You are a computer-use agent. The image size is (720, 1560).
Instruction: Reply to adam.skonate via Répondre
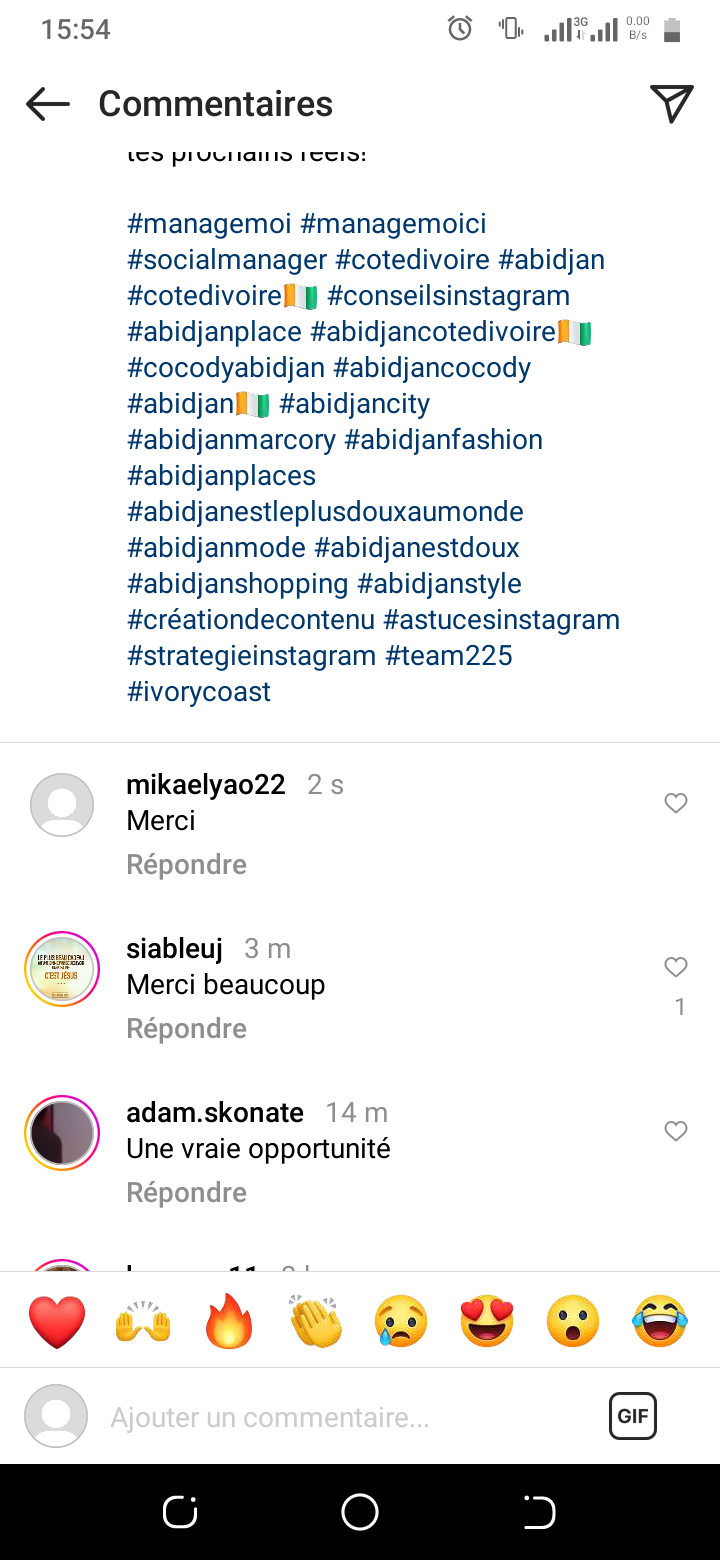click(x=187, y=1192)
